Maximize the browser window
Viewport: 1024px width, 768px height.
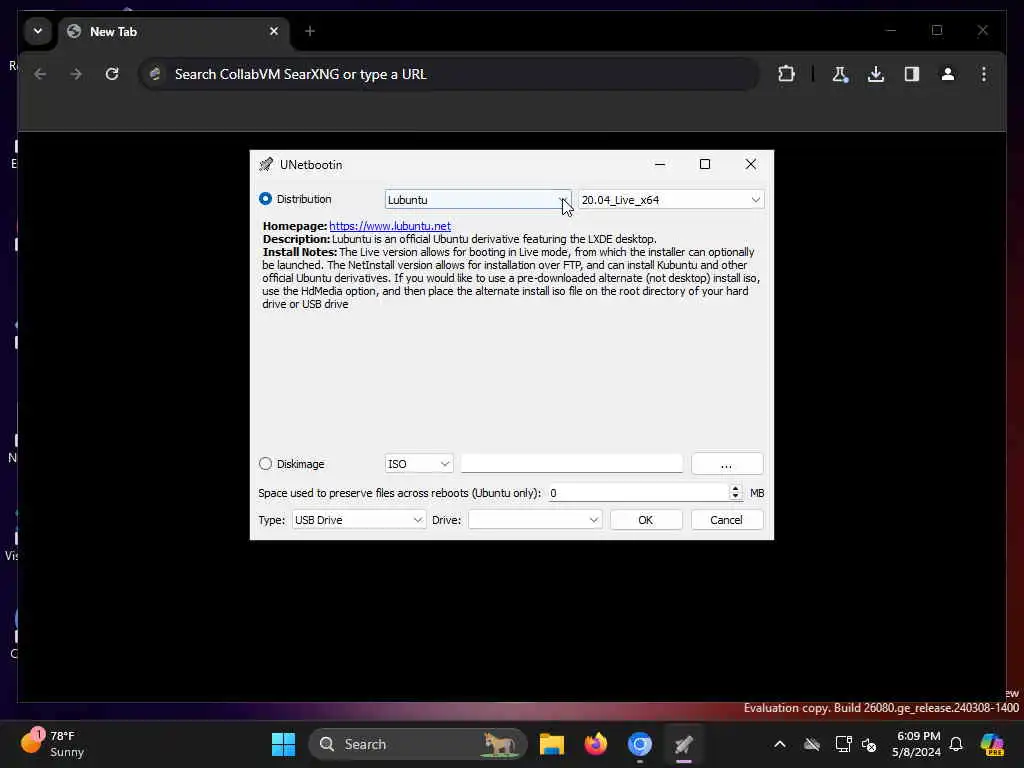tap(937, 30)
